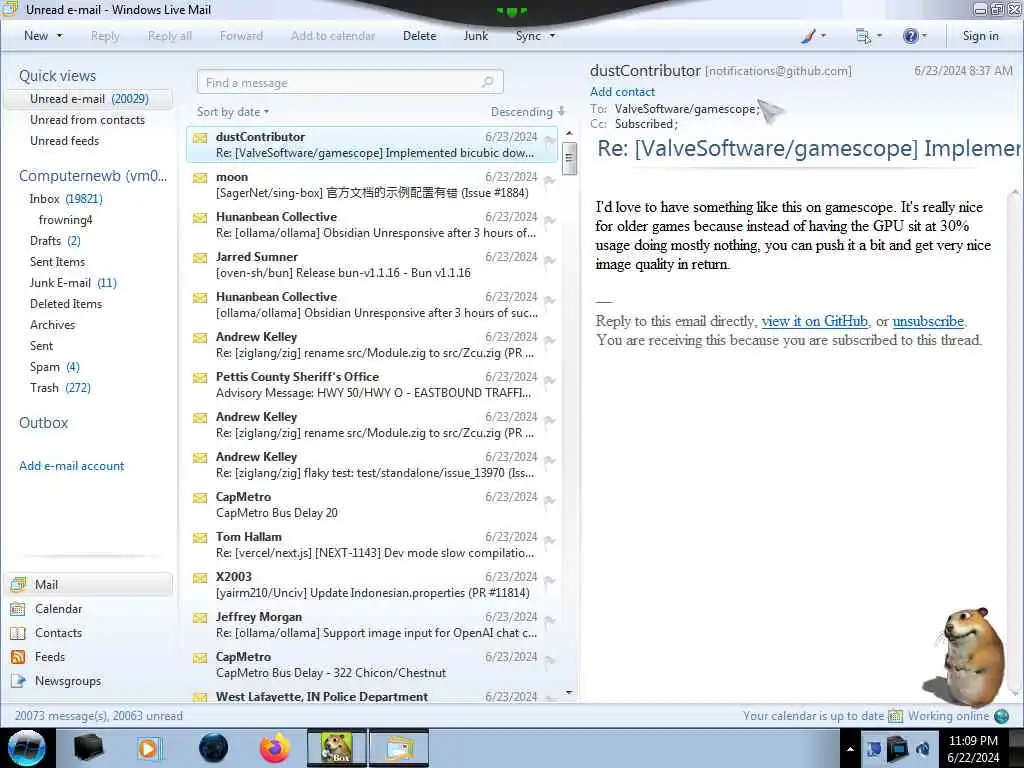This screenshot has width=1024, height=768.
Task: Open the New message dropdown arrow
Action: click(x=59, y=36)
